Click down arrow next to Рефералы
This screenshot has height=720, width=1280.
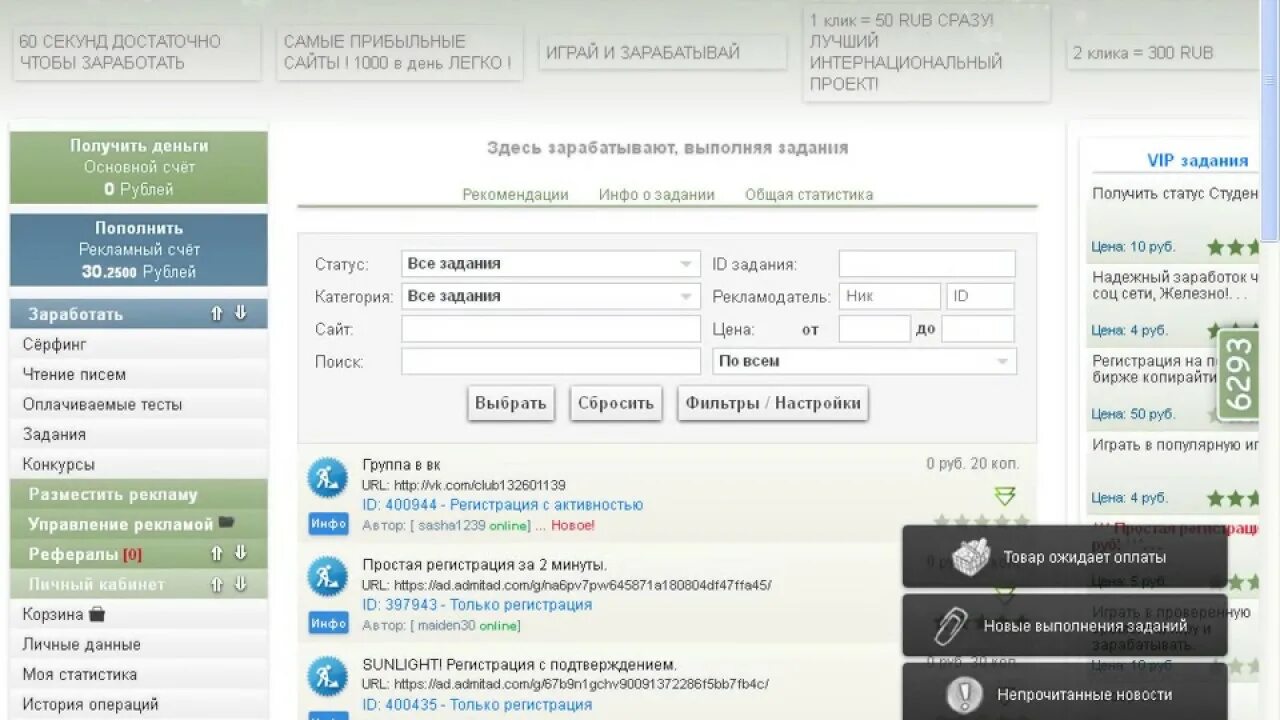240,553
